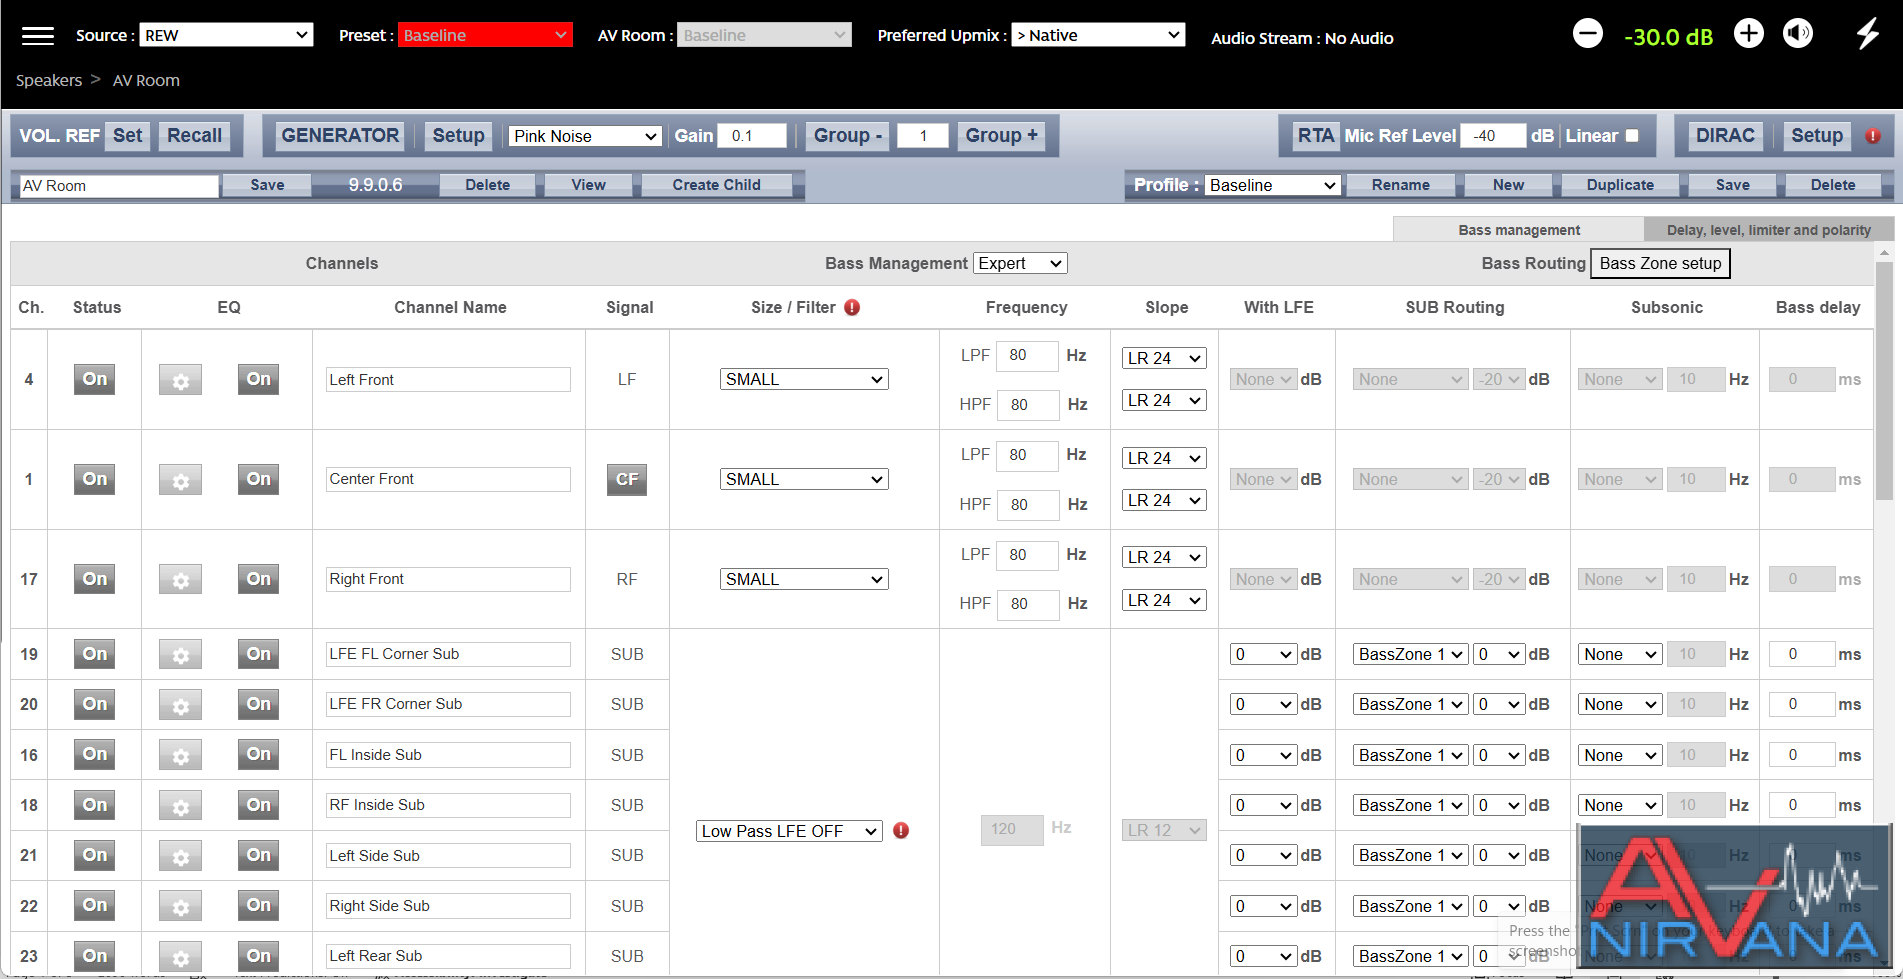Screen dimensions: 1903x979
Task: Click Create Child button
Action: click(x=716, y=185)
